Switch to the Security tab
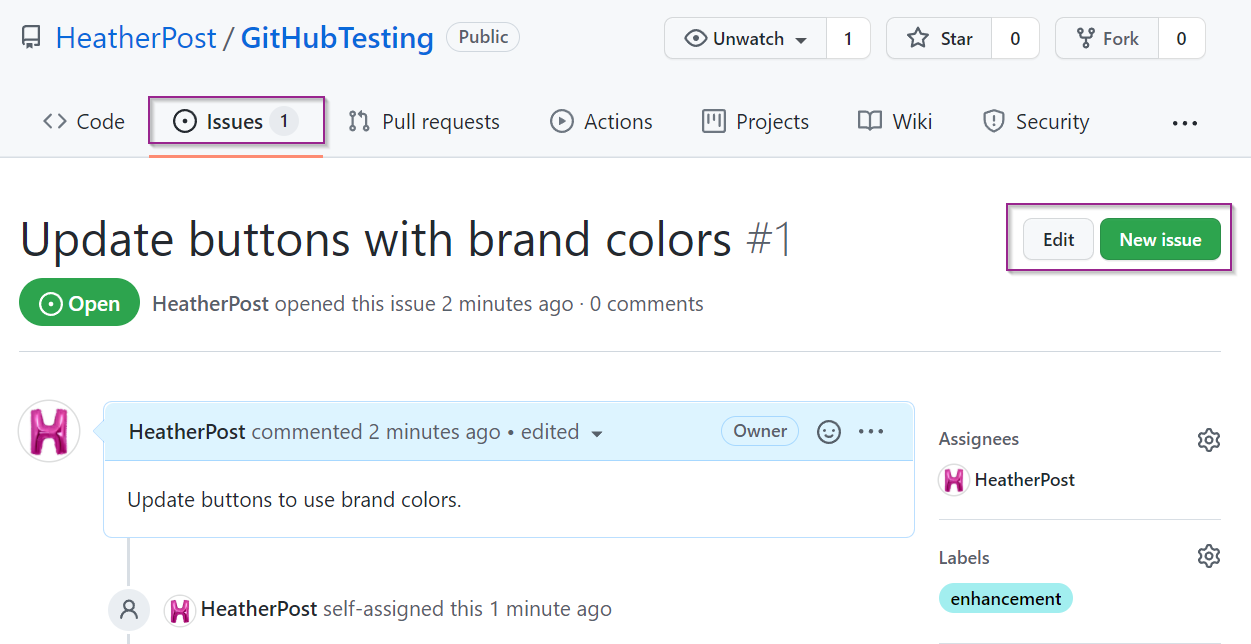Screen dimensions: 1251x644 click(1036, 122)
